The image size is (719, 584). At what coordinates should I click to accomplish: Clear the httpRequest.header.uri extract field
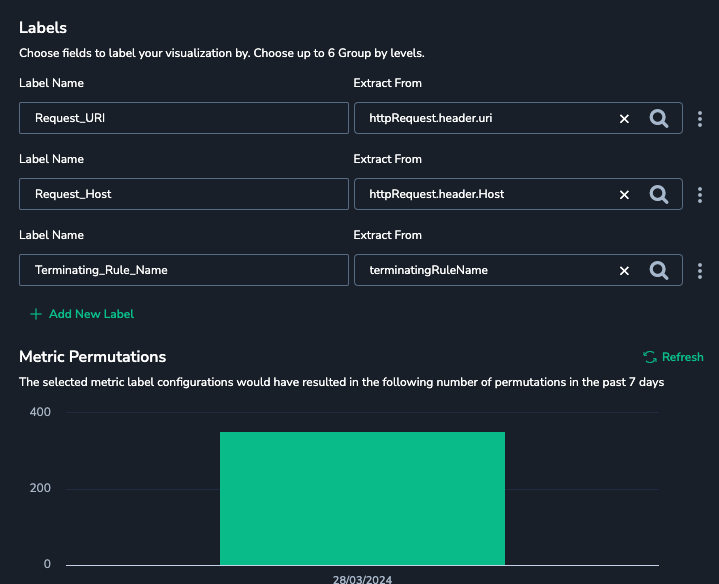624,118
